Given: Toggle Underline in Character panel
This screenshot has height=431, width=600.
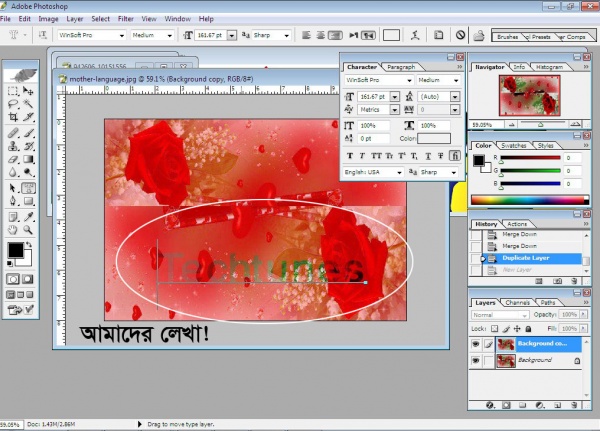Looking at the screenshot, I should [428, 156].
